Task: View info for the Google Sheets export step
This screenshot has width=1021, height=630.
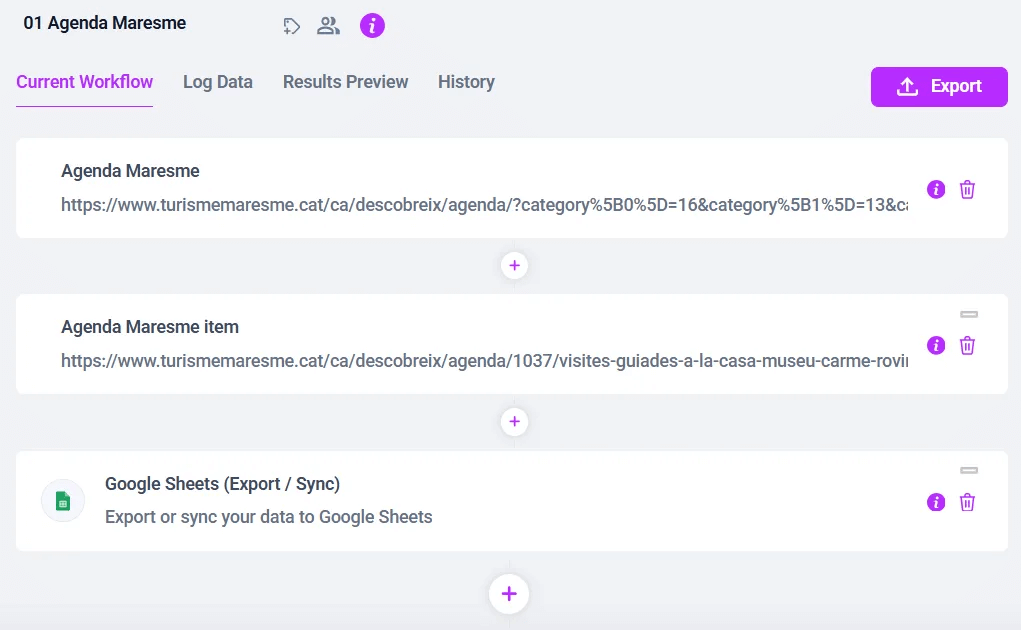Action: (936, 502)
